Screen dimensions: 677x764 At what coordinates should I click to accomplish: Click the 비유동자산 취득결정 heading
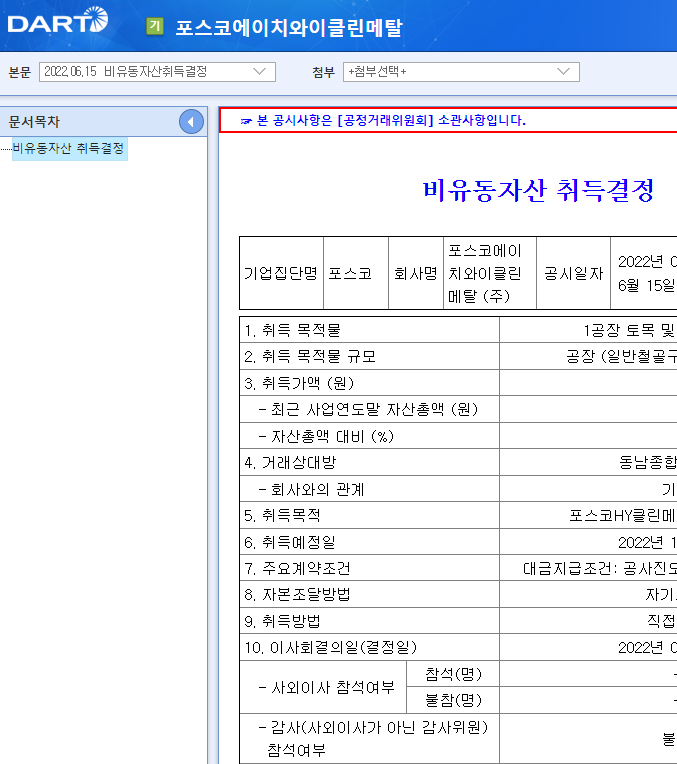click(538, 190)
